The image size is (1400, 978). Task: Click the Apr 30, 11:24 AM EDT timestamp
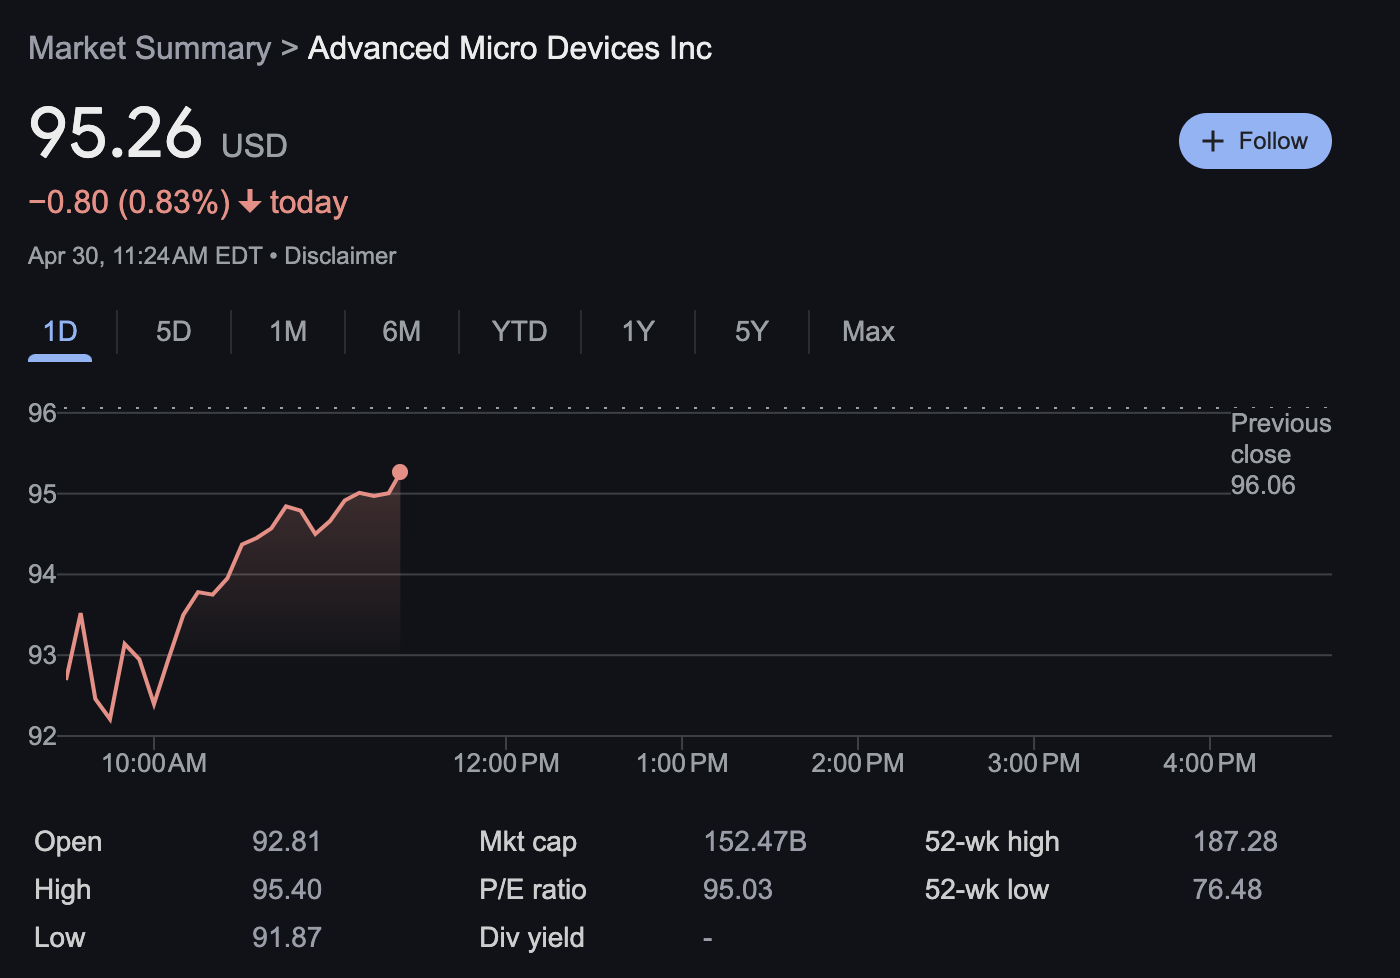tap(145, 256)
